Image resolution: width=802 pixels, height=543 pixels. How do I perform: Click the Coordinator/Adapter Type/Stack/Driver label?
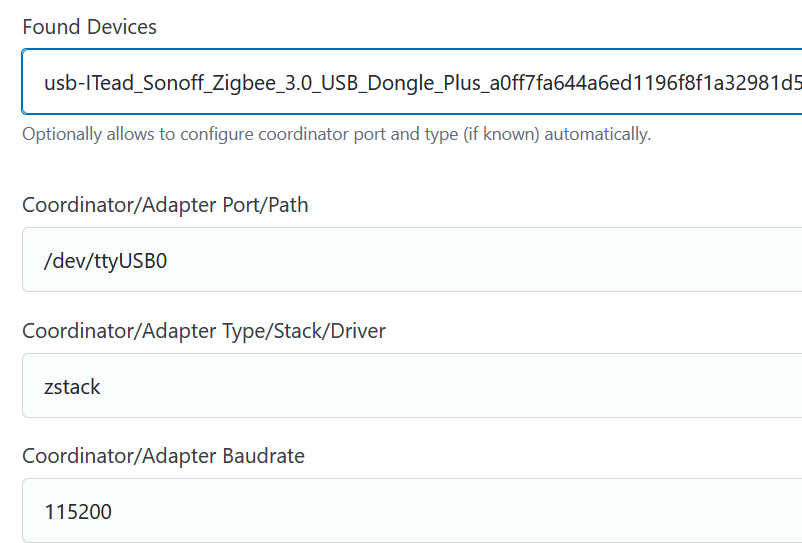click(x=204, y=331)
